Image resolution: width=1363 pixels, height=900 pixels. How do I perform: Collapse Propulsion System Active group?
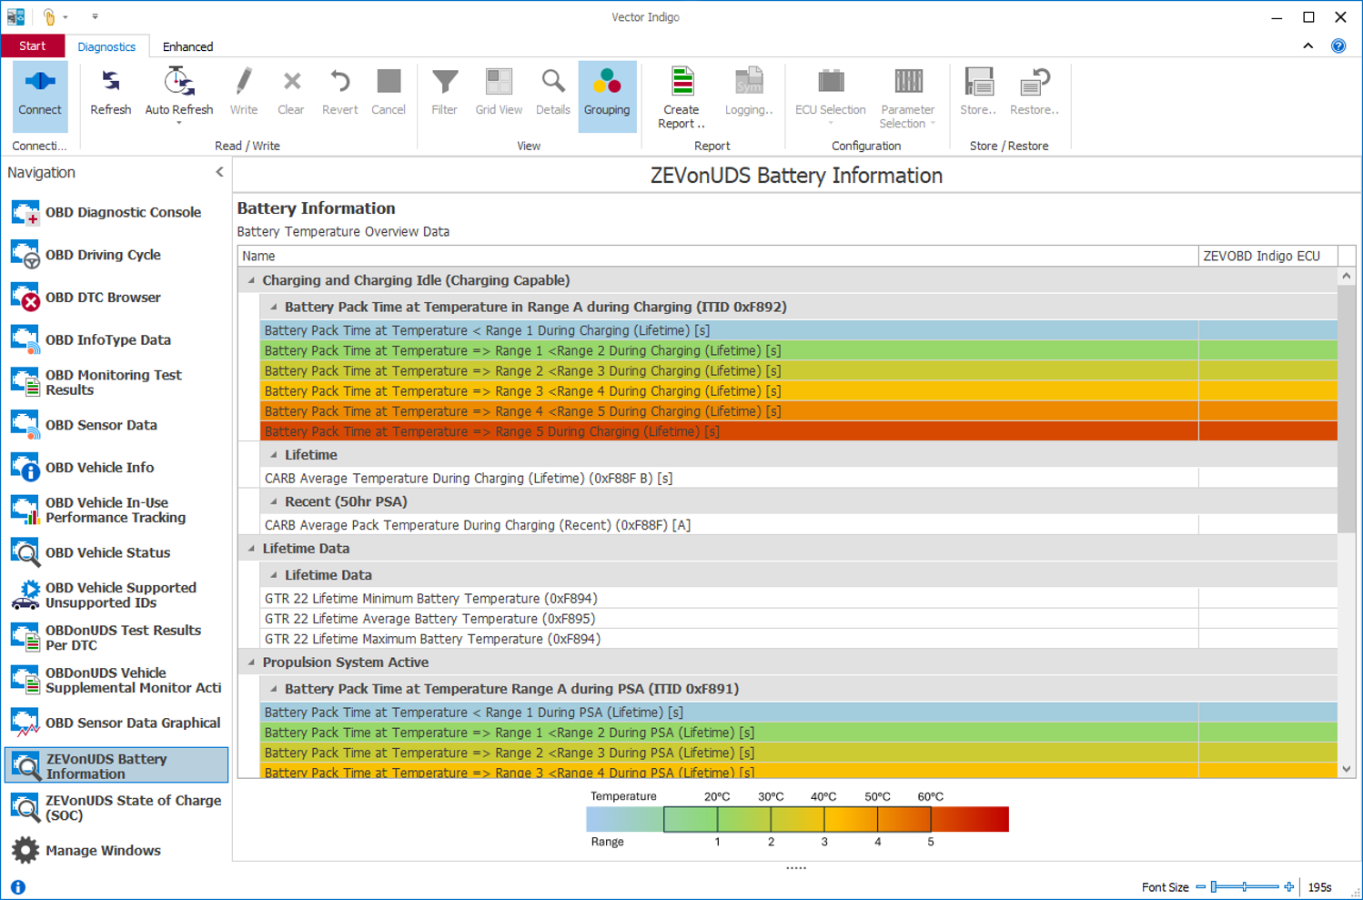tap(251, 662)
